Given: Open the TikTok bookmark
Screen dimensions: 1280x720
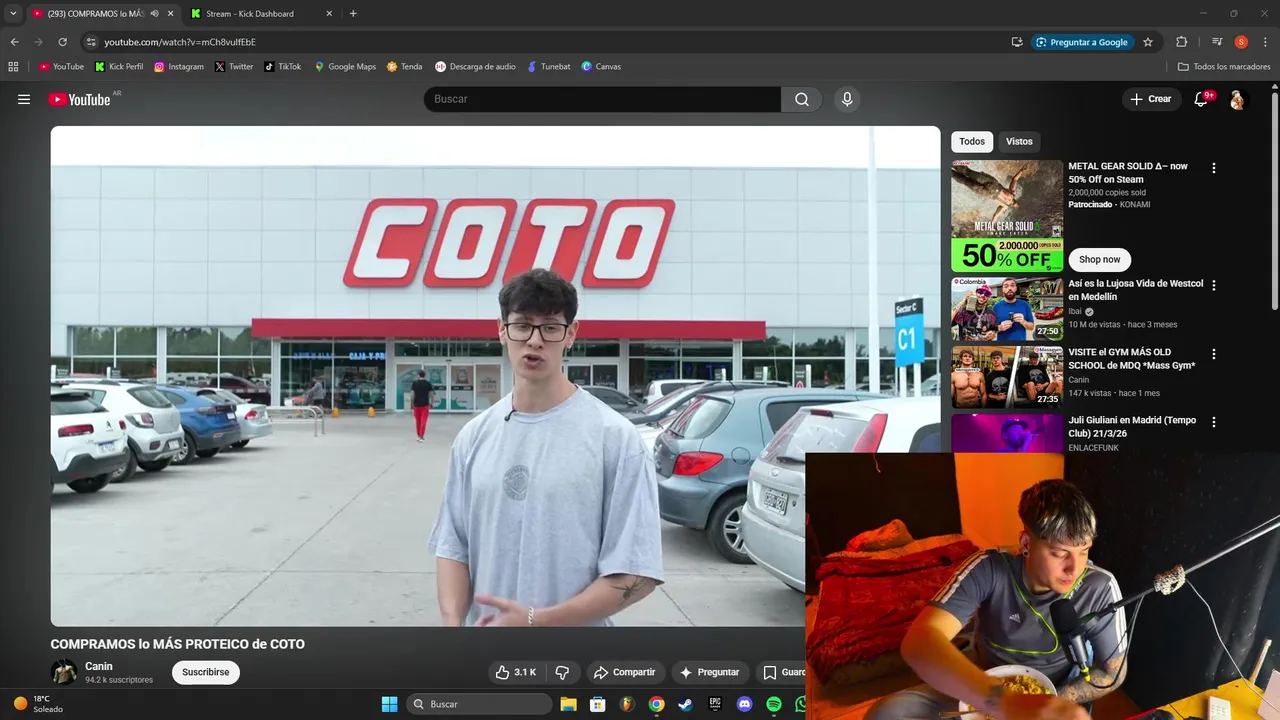Looking at the screenshot, I should (x=283, y=67).
